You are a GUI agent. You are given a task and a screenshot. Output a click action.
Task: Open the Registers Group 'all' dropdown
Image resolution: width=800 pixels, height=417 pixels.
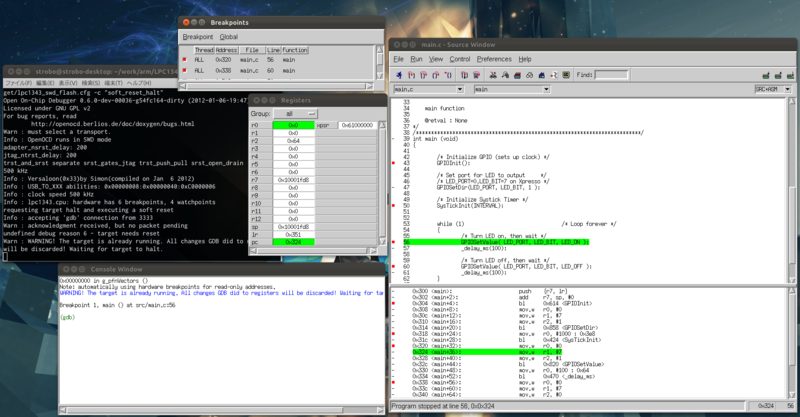pyautogui.click(x=295, y=113)
